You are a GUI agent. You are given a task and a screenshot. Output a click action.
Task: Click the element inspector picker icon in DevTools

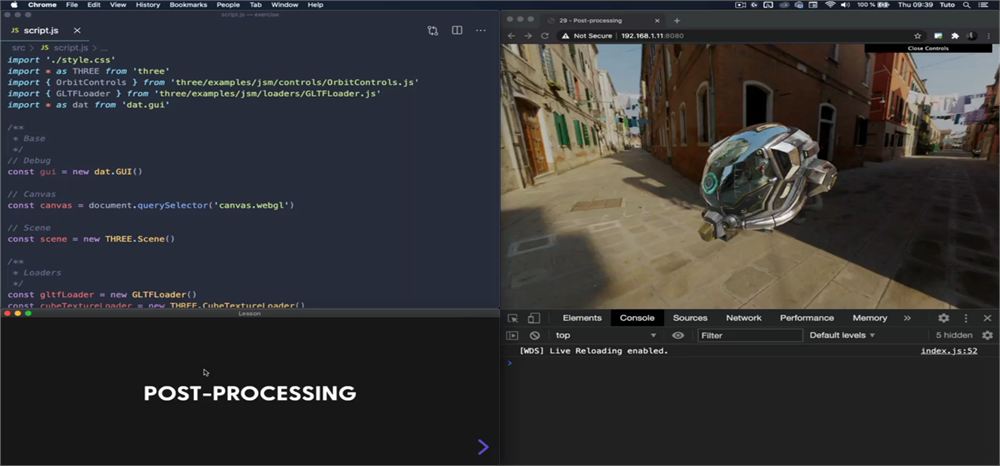point(513,318)
